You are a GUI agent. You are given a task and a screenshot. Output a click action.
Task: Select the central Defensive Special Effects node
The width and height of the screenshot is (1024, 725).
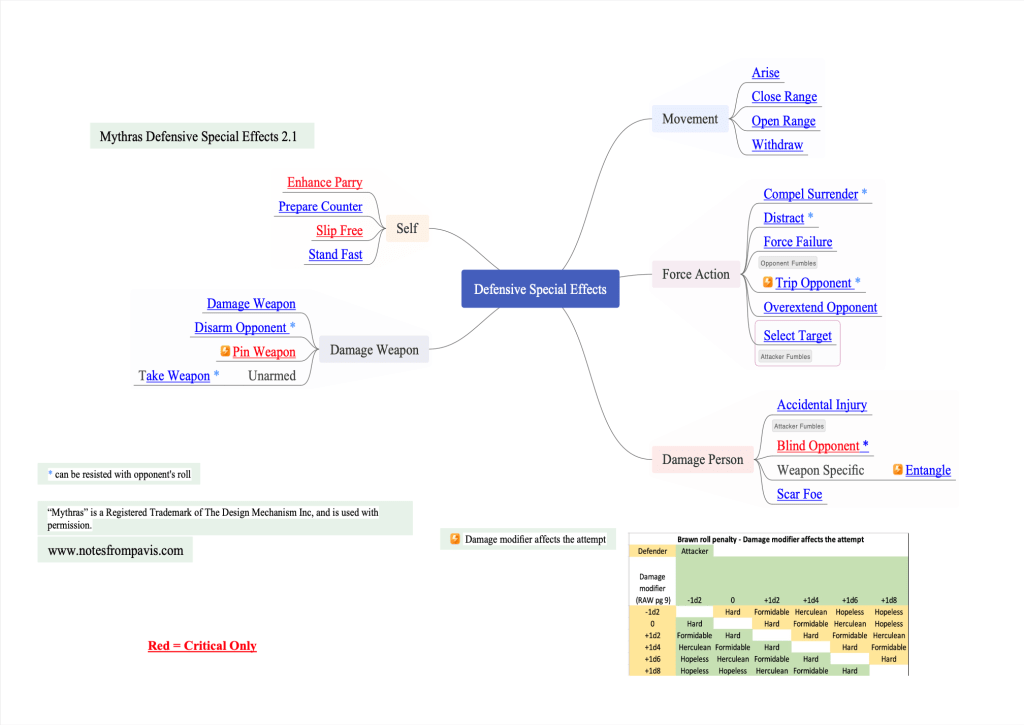pos(540,289)
